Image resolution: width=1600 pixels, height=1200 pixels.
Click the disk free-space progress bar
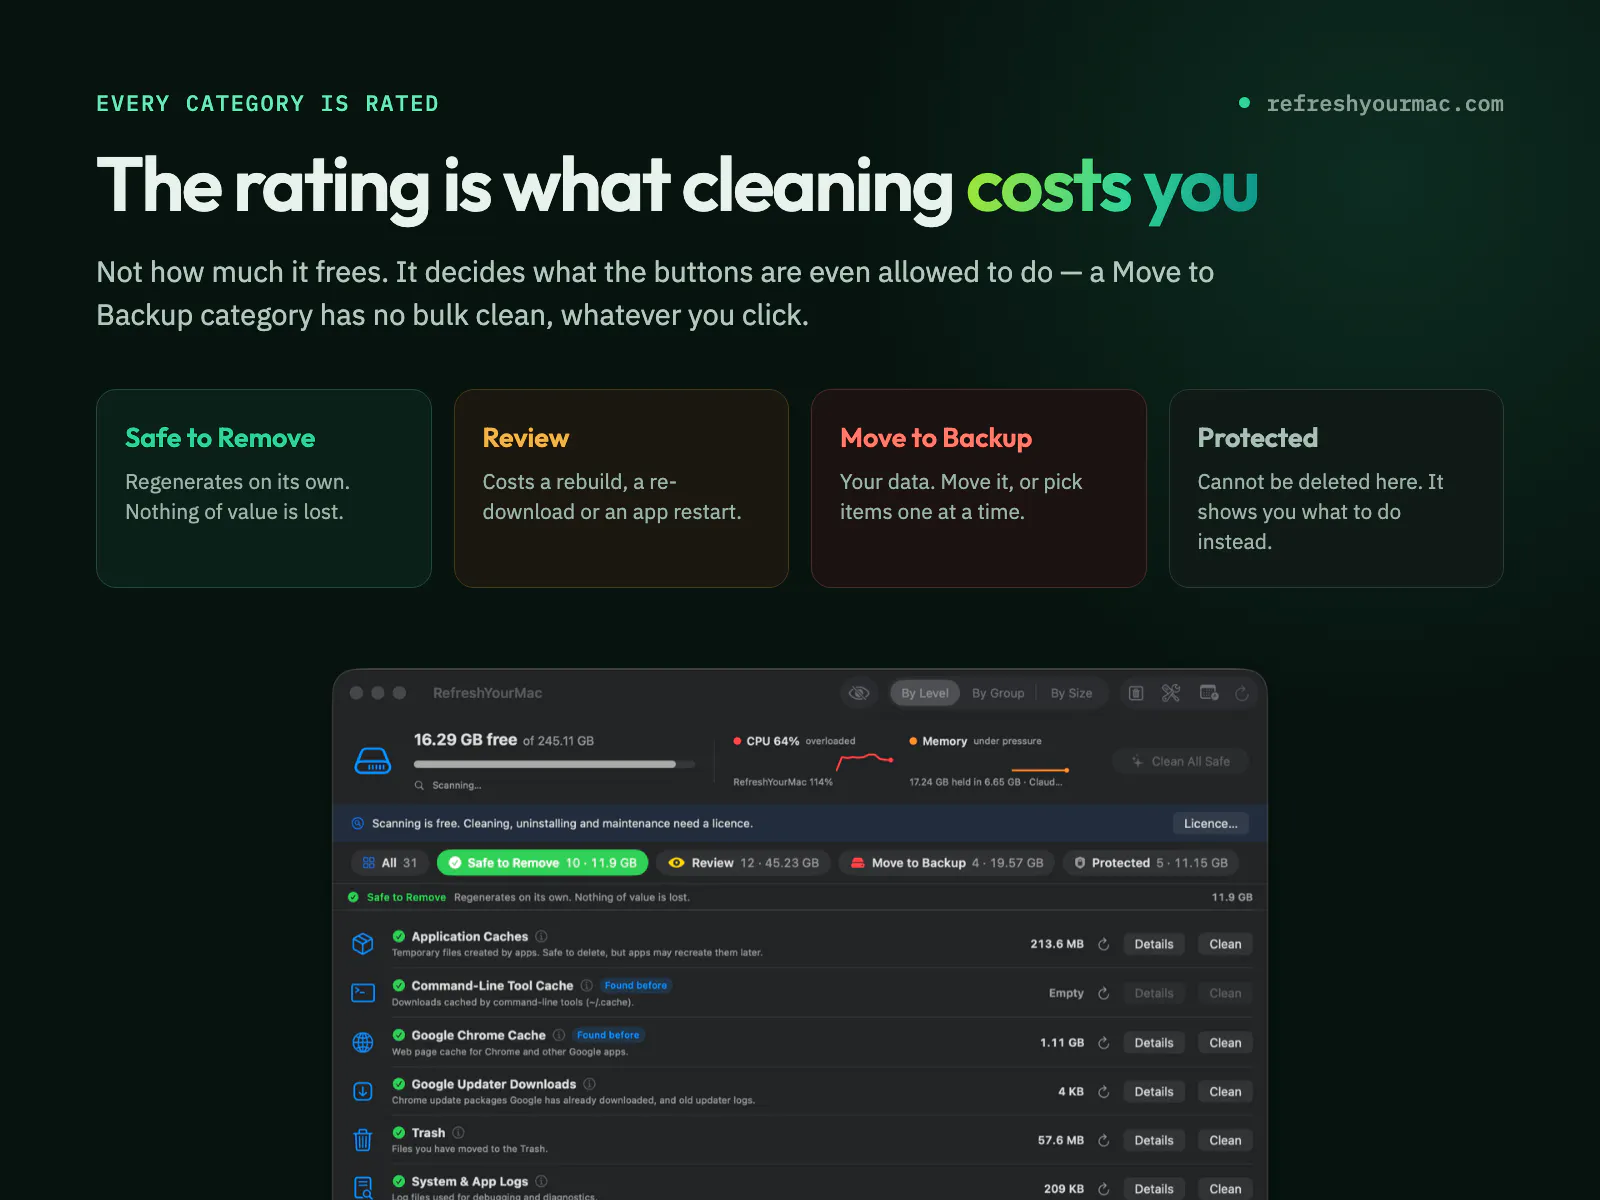pyautogui.click(x=554, y=764)
